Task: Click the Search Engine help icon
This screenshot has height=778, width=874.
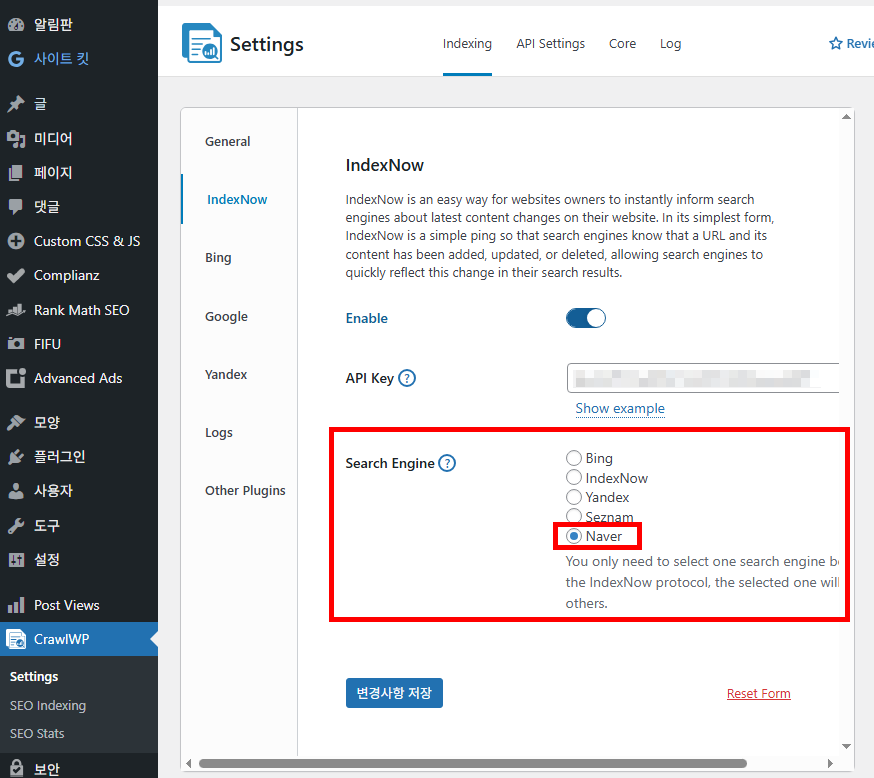Action: (447, 463)
